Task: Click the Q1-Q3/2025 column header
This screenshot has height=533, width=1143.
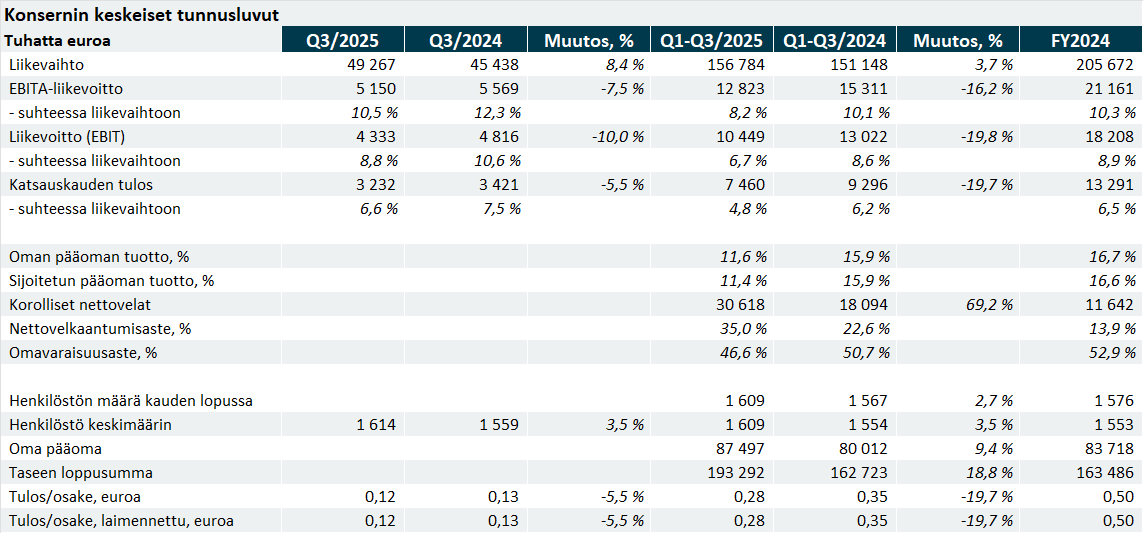Action: (x=711, y=40)
